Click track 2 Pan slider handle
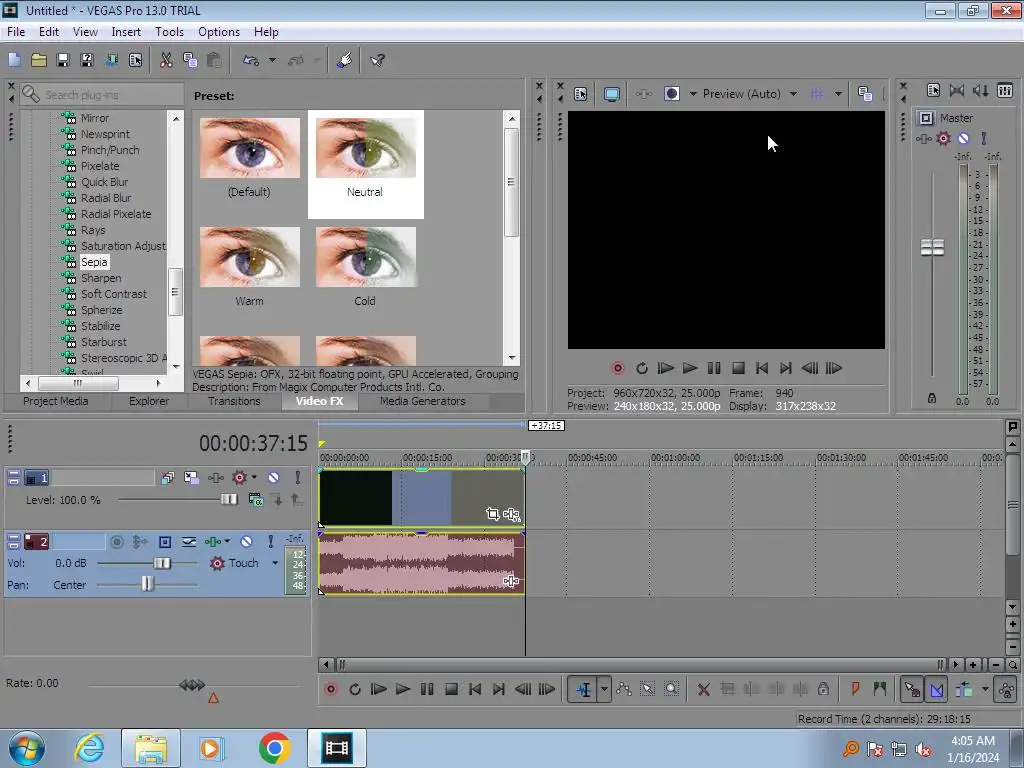The height and width of the screenshot is (768, 1024). pos(148,584)
